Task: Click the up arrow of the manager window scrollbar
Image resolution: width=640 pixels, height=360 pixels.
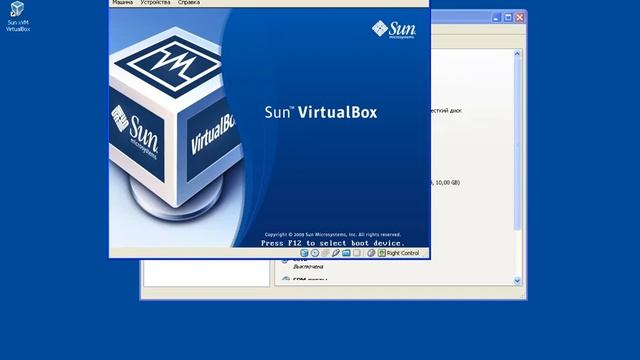Action: click(517, 53)
